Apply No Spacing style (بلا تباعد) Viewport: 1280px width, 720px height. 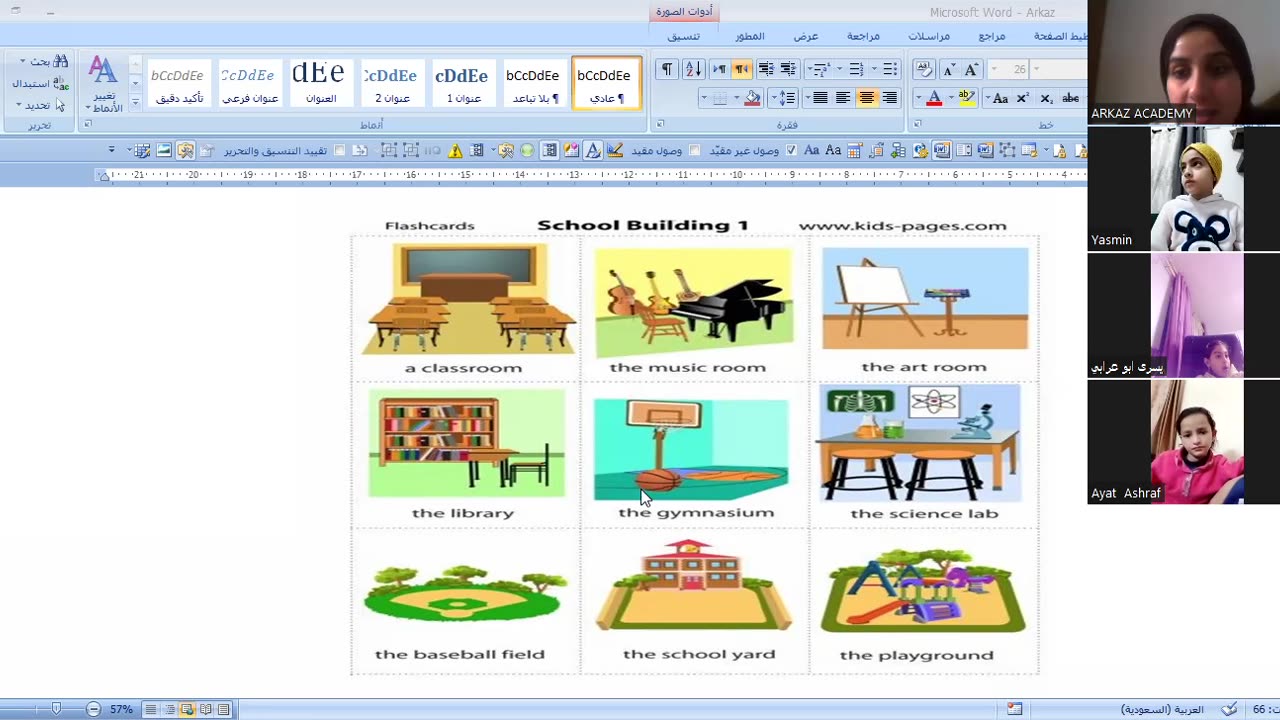(x=533, y=82)
